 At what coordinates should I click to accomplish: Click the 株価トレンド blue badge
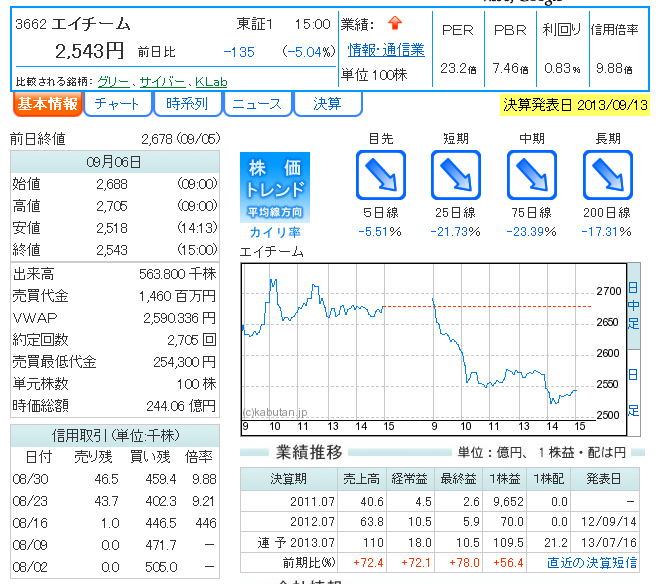point(275,186)
